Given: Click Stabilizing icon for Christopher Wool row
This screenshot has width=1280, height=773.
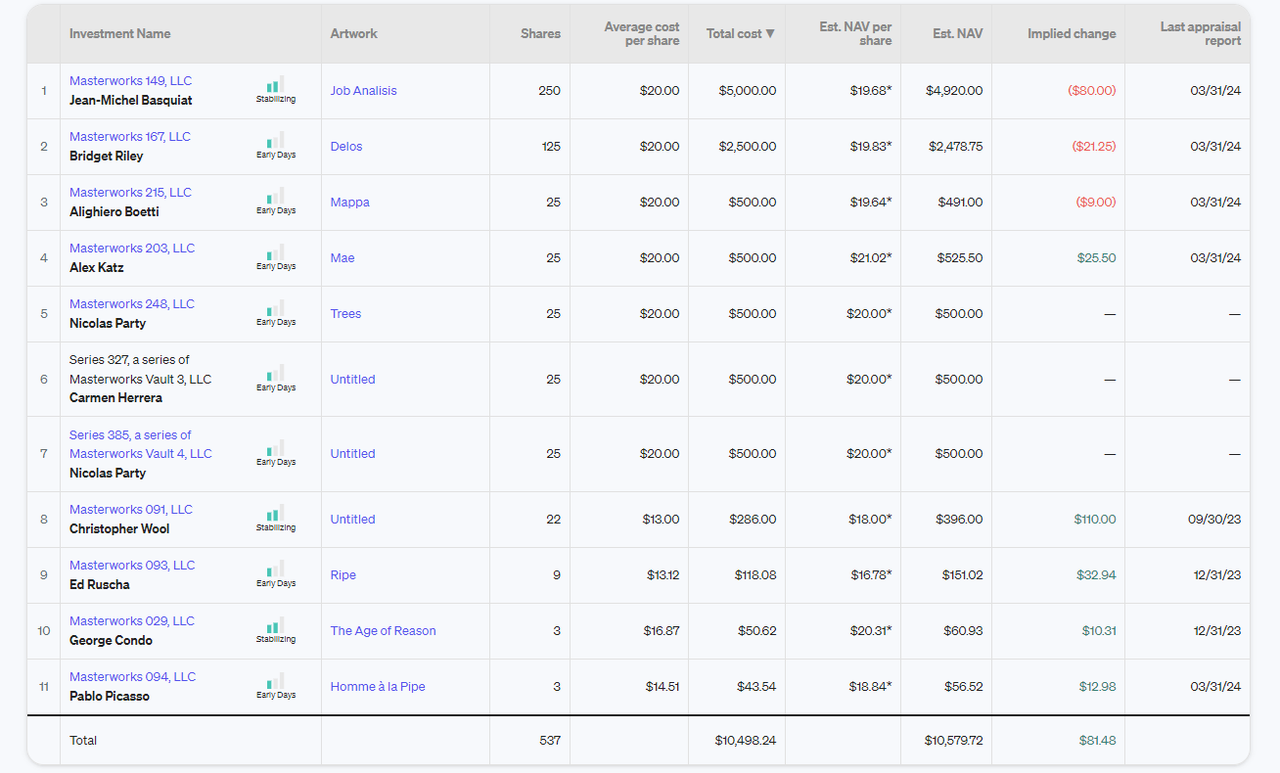Looking at the screenshot, I should [x=275, y=519].
